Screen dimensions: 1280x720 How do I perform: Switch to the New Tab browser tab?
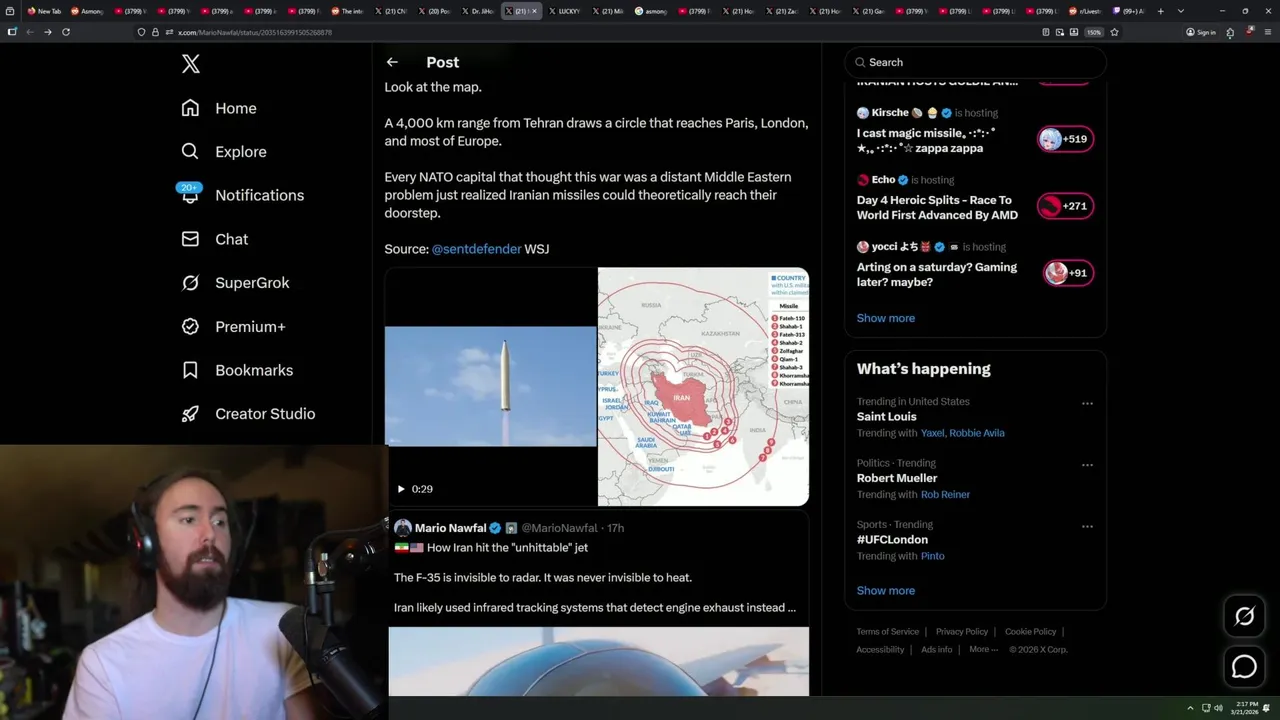43,11
